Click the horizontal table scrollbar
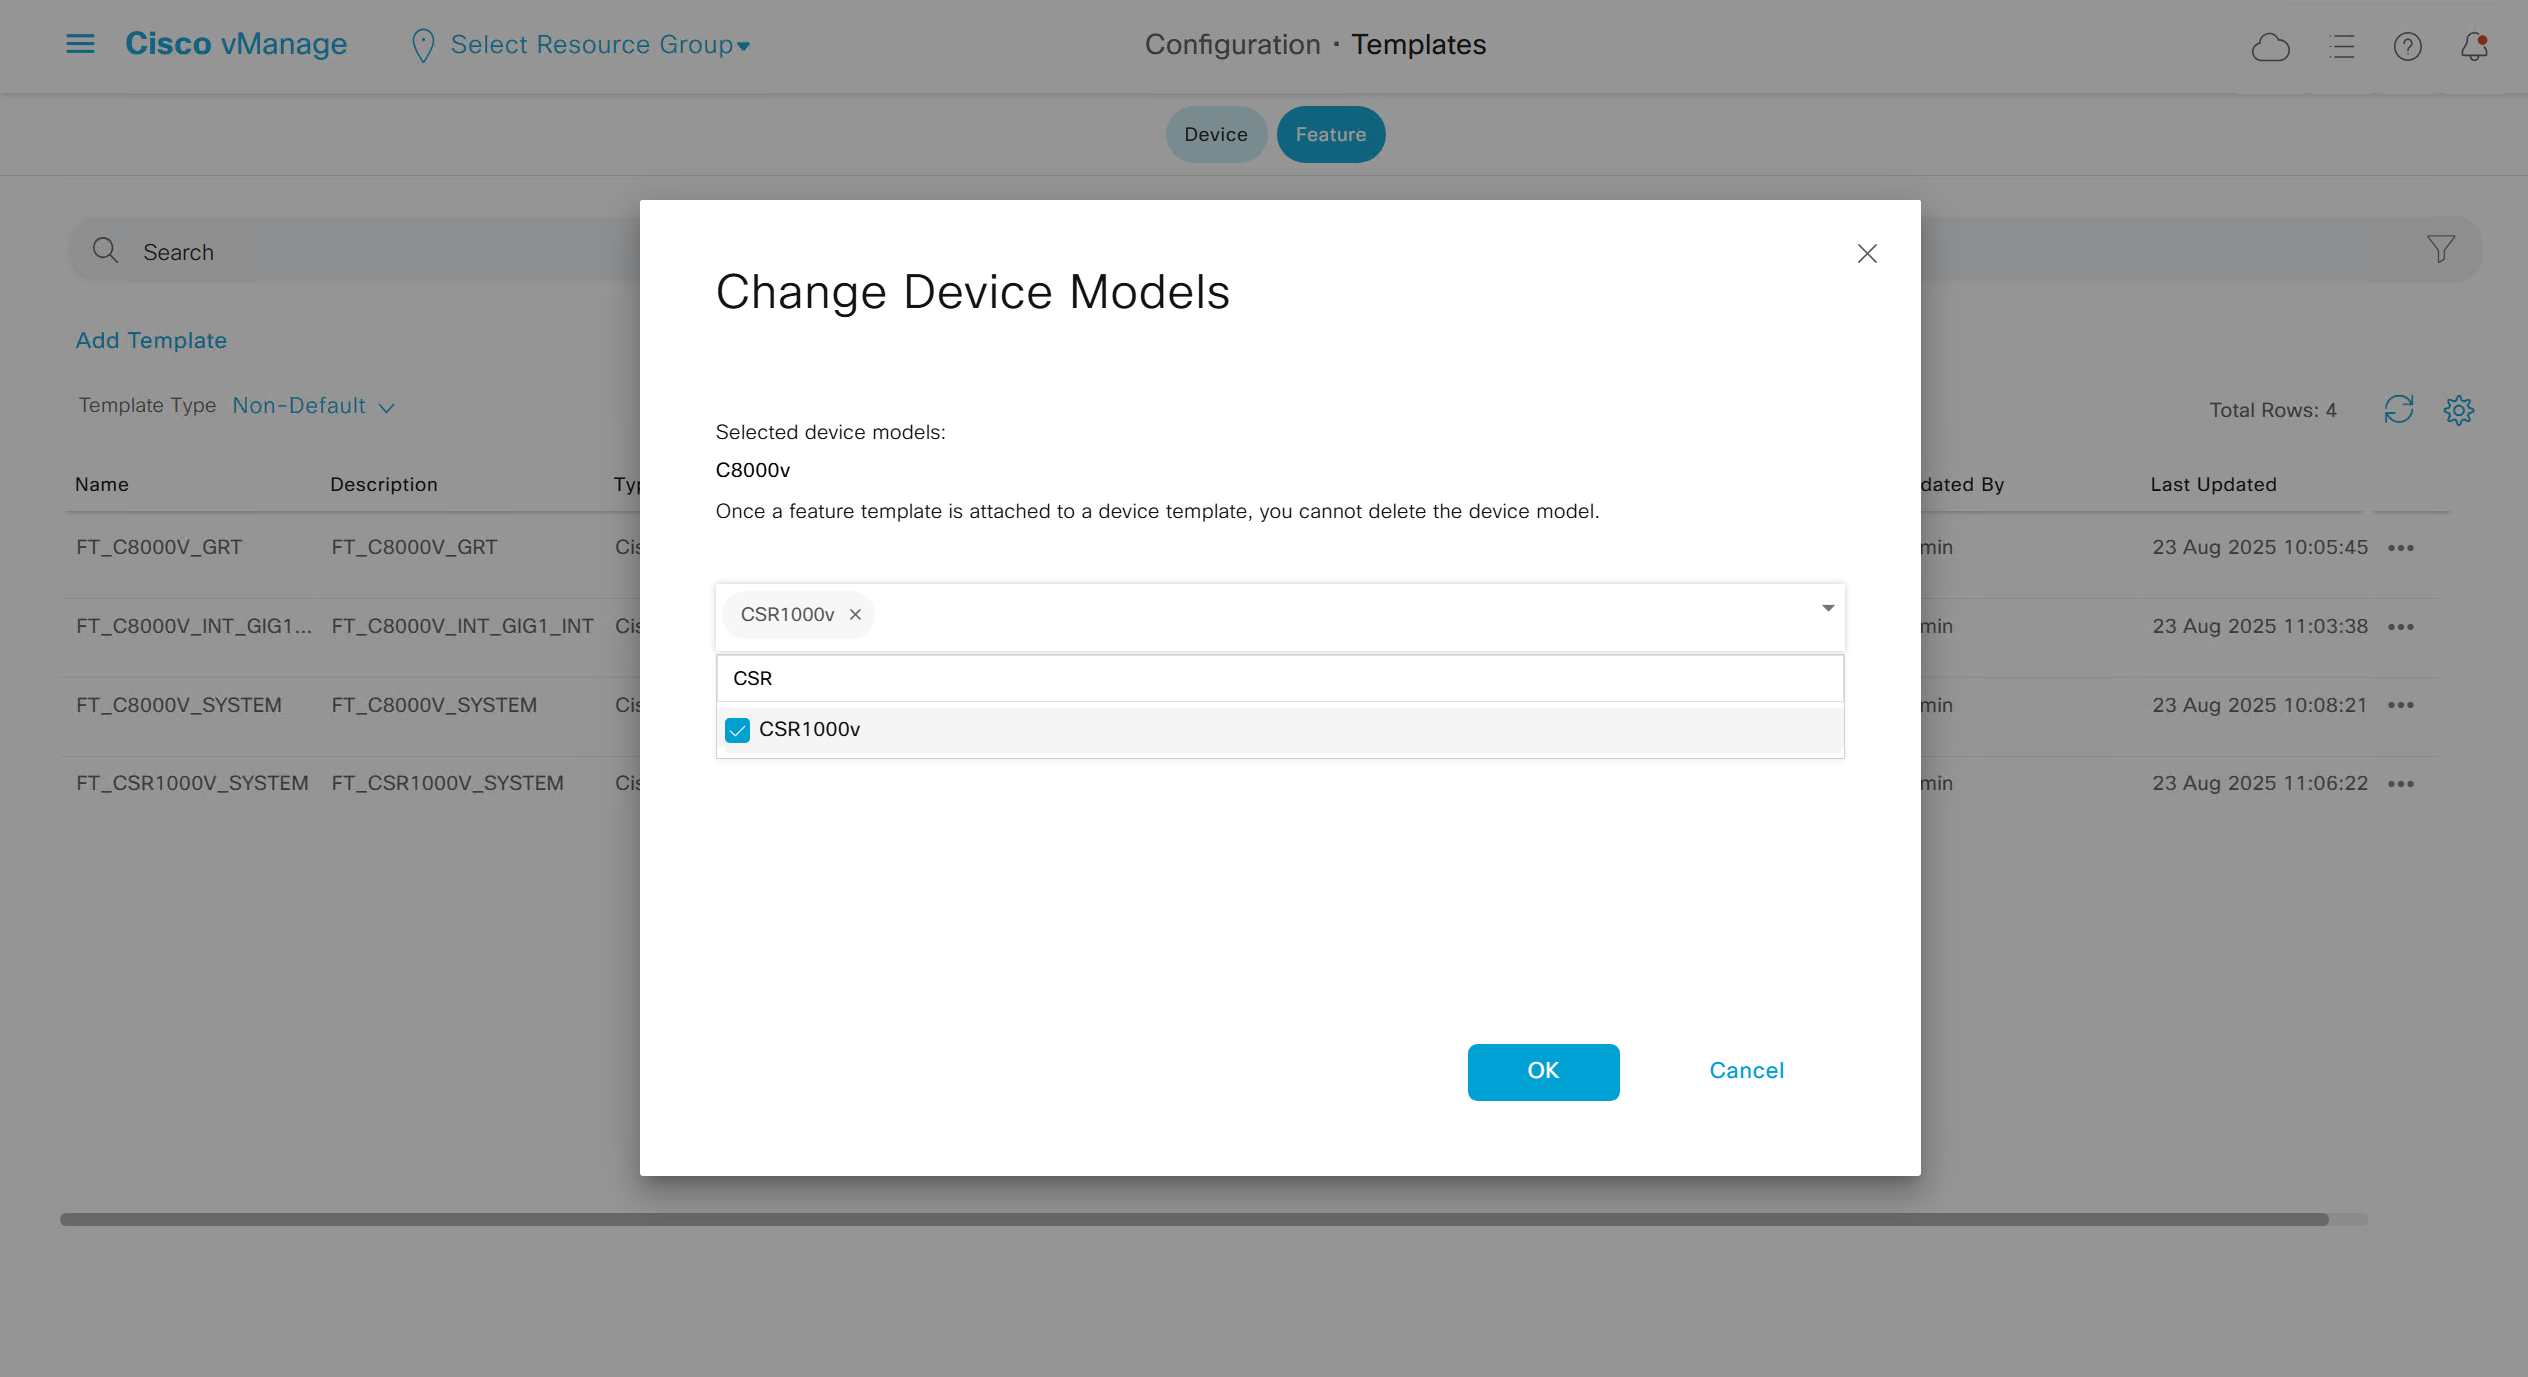The height and width of the screenshot is (1377, 2528). (x=1194, y=1219)
